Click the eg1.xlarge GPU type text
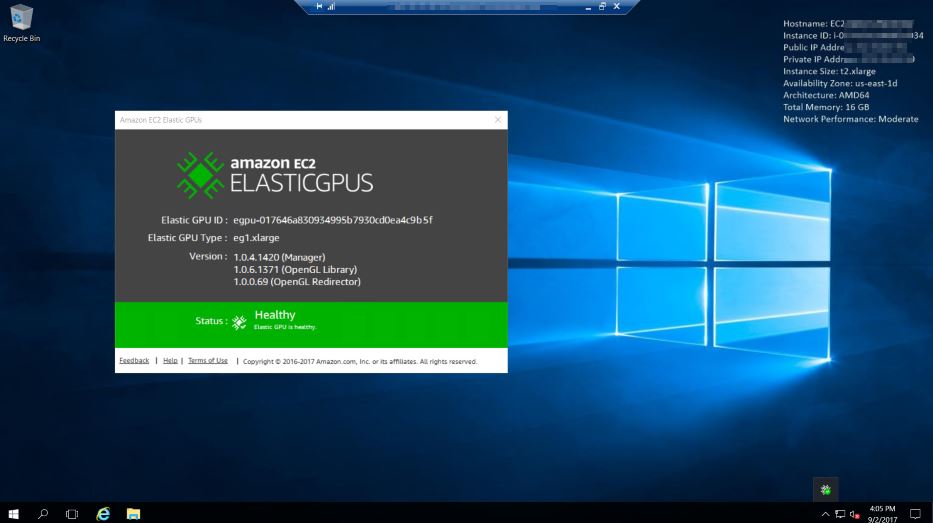 point(256,237)
